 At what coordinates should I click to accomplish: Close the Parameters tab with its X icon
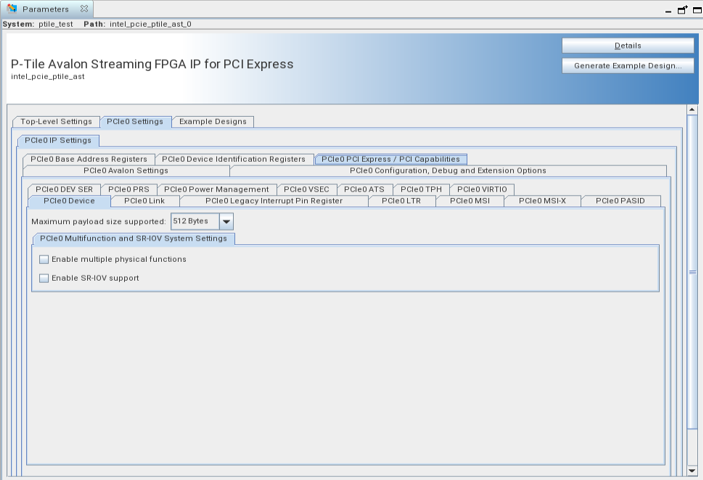coord(84,9)
